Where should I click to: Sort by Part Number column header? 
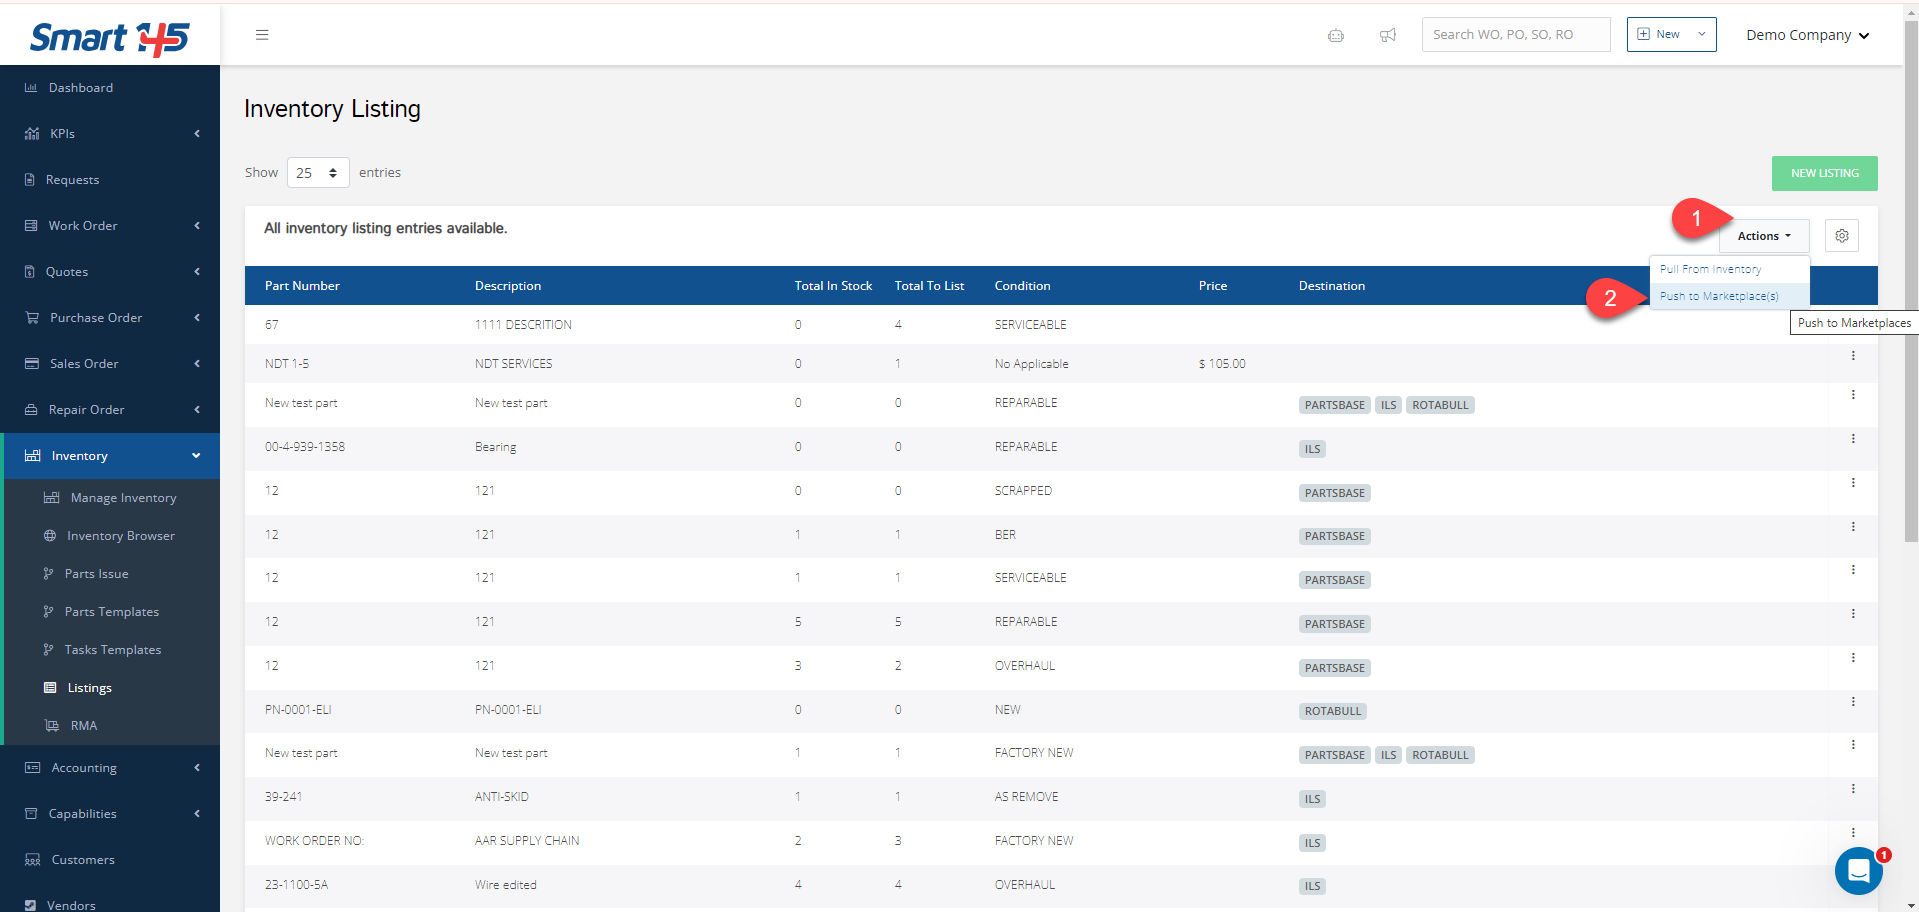[302, 286]
